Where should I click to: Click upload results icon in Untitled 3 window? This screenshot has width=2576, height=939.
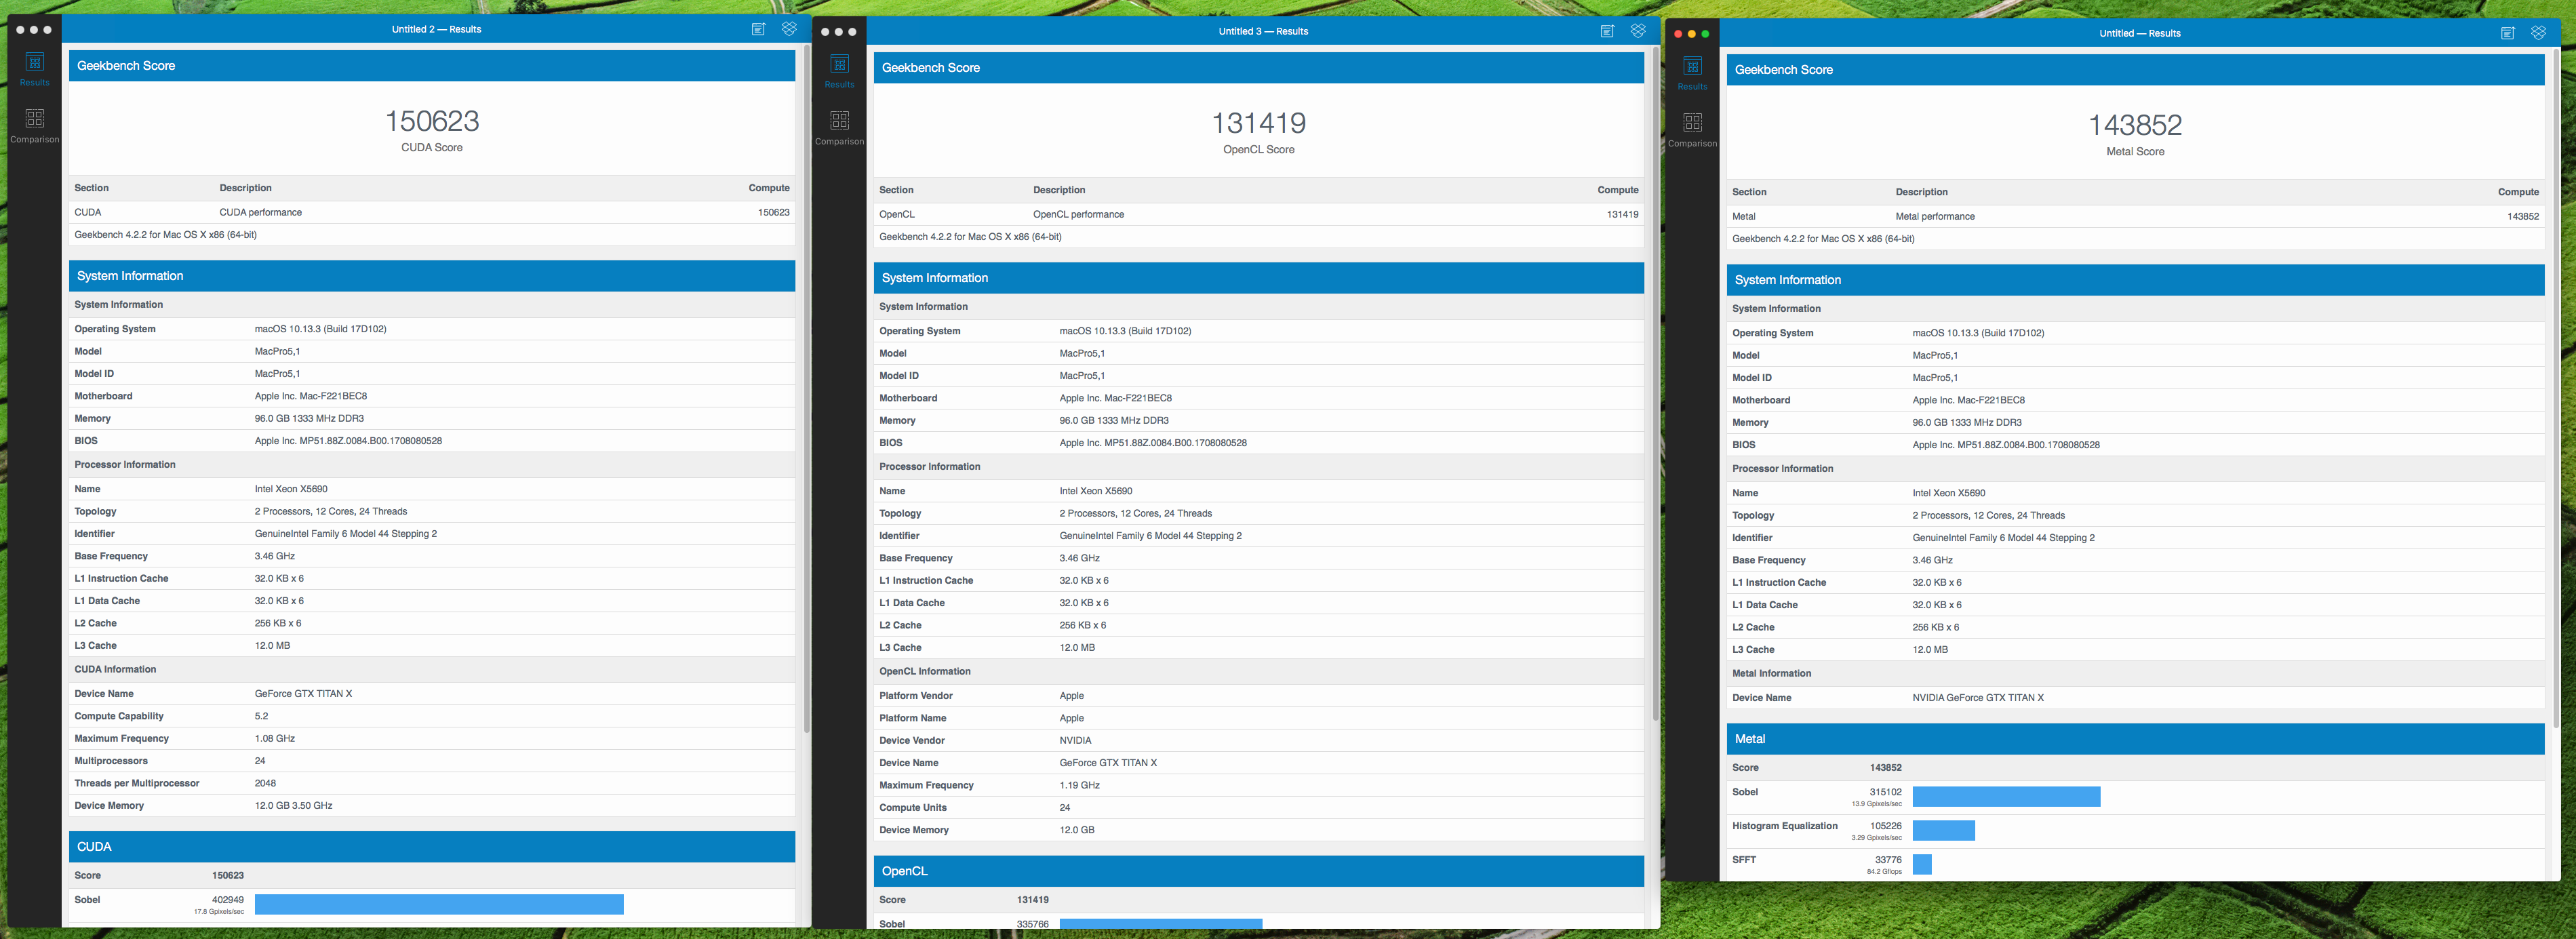1607,31
